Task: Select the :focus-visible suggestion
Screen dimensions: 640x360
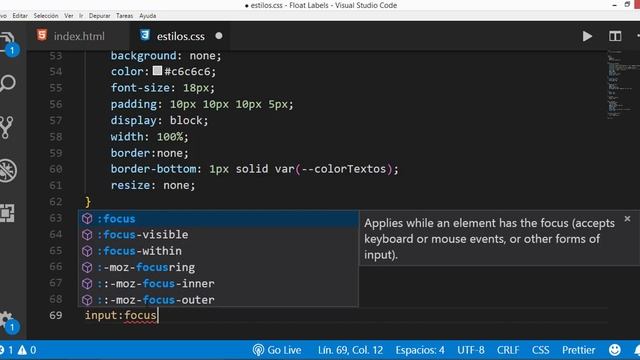Action: pos(218,235)
